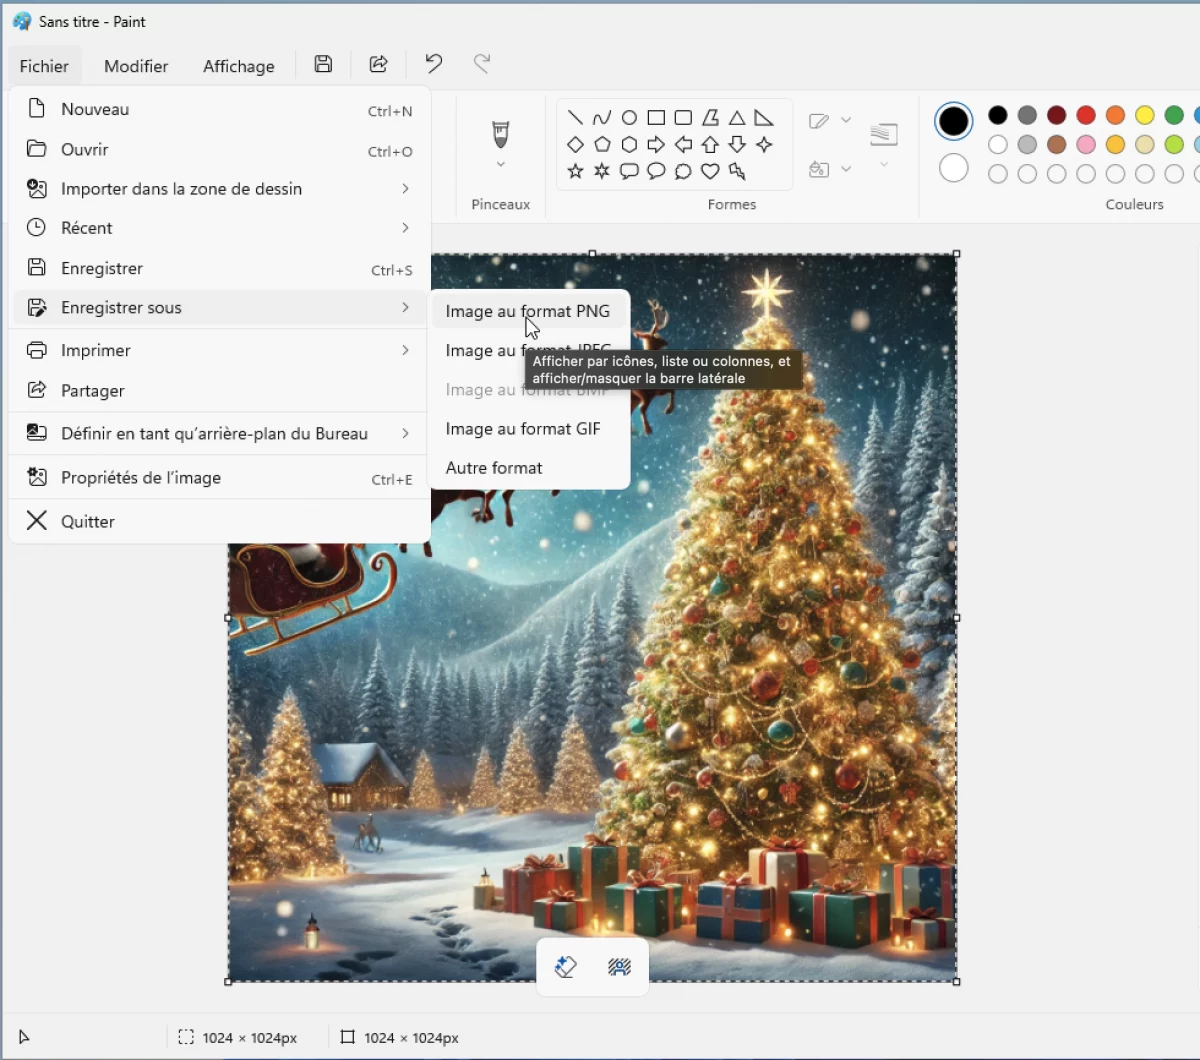This screenshot has height=1060, width=1200.
Task: Pick the yellow color swatch
Action: coord(1145,115)
